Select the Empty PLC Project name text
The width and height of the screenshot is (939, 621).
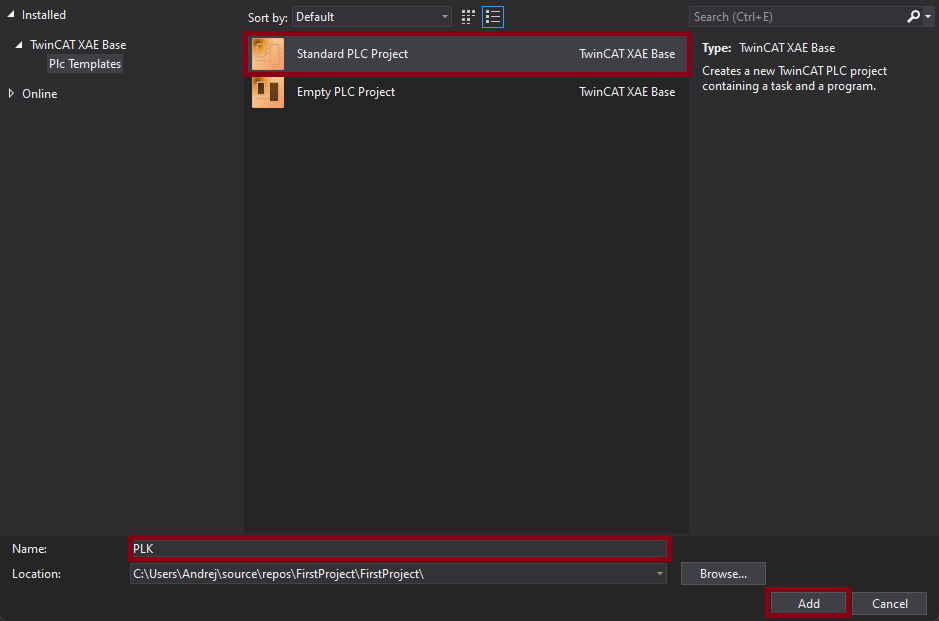(346, 92)
